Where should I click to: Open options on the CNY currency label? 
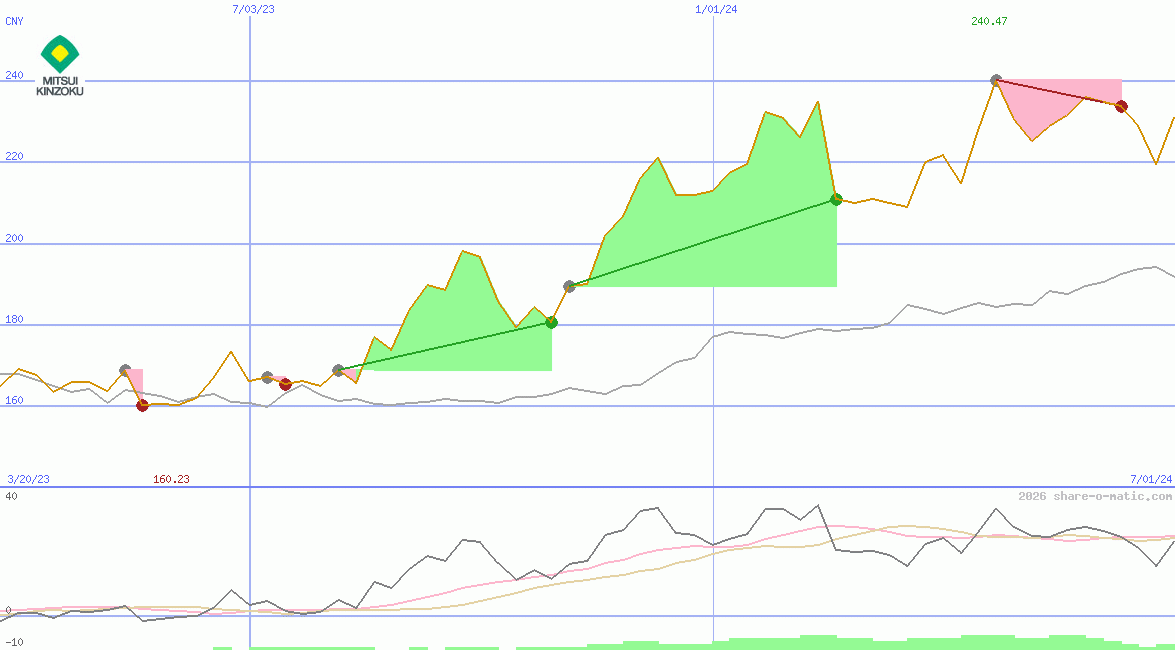[14, 21]
